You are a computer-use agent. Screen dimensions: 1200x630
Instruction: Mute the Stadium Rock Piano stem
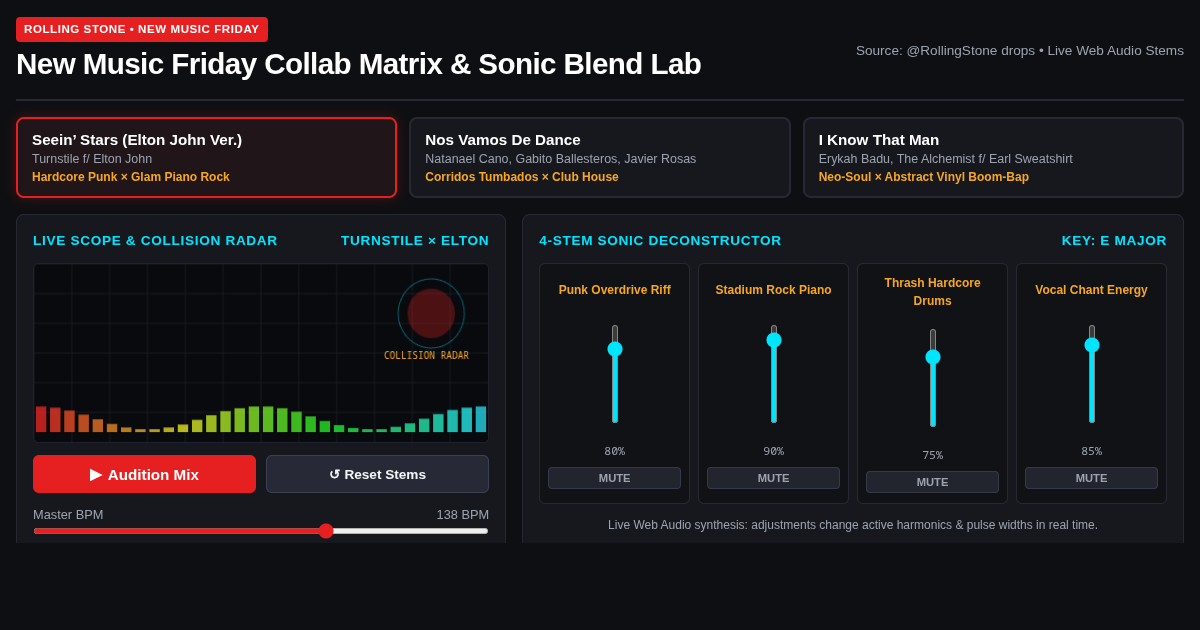[x=773, y=478]
